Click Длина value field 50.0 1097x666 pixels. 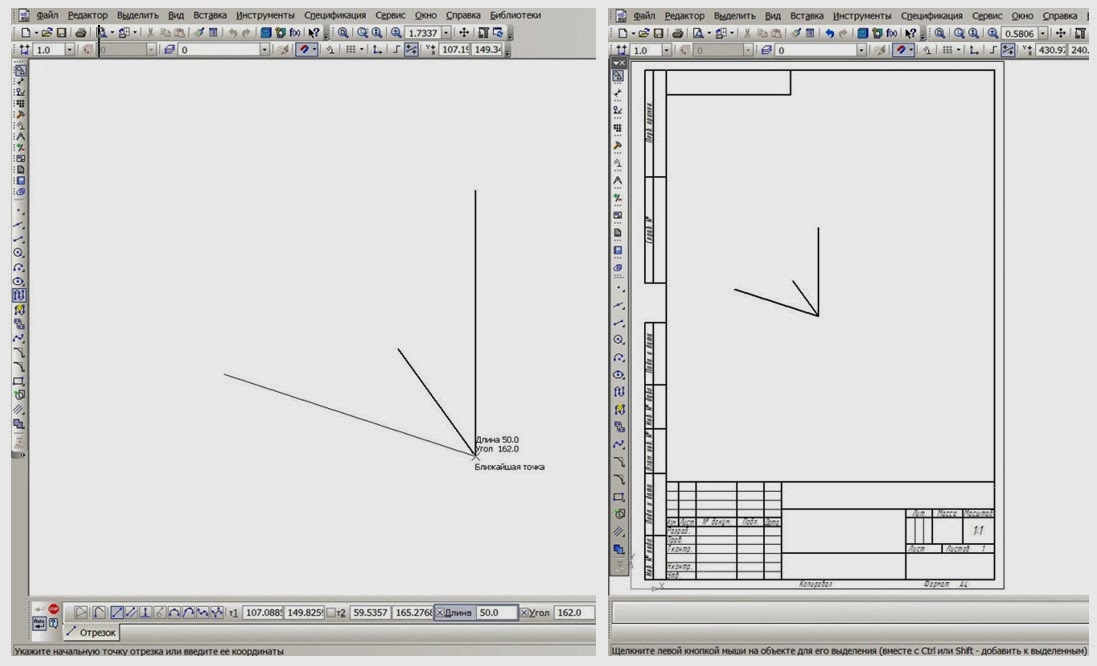pyautogui.click(x=497, y=612)
